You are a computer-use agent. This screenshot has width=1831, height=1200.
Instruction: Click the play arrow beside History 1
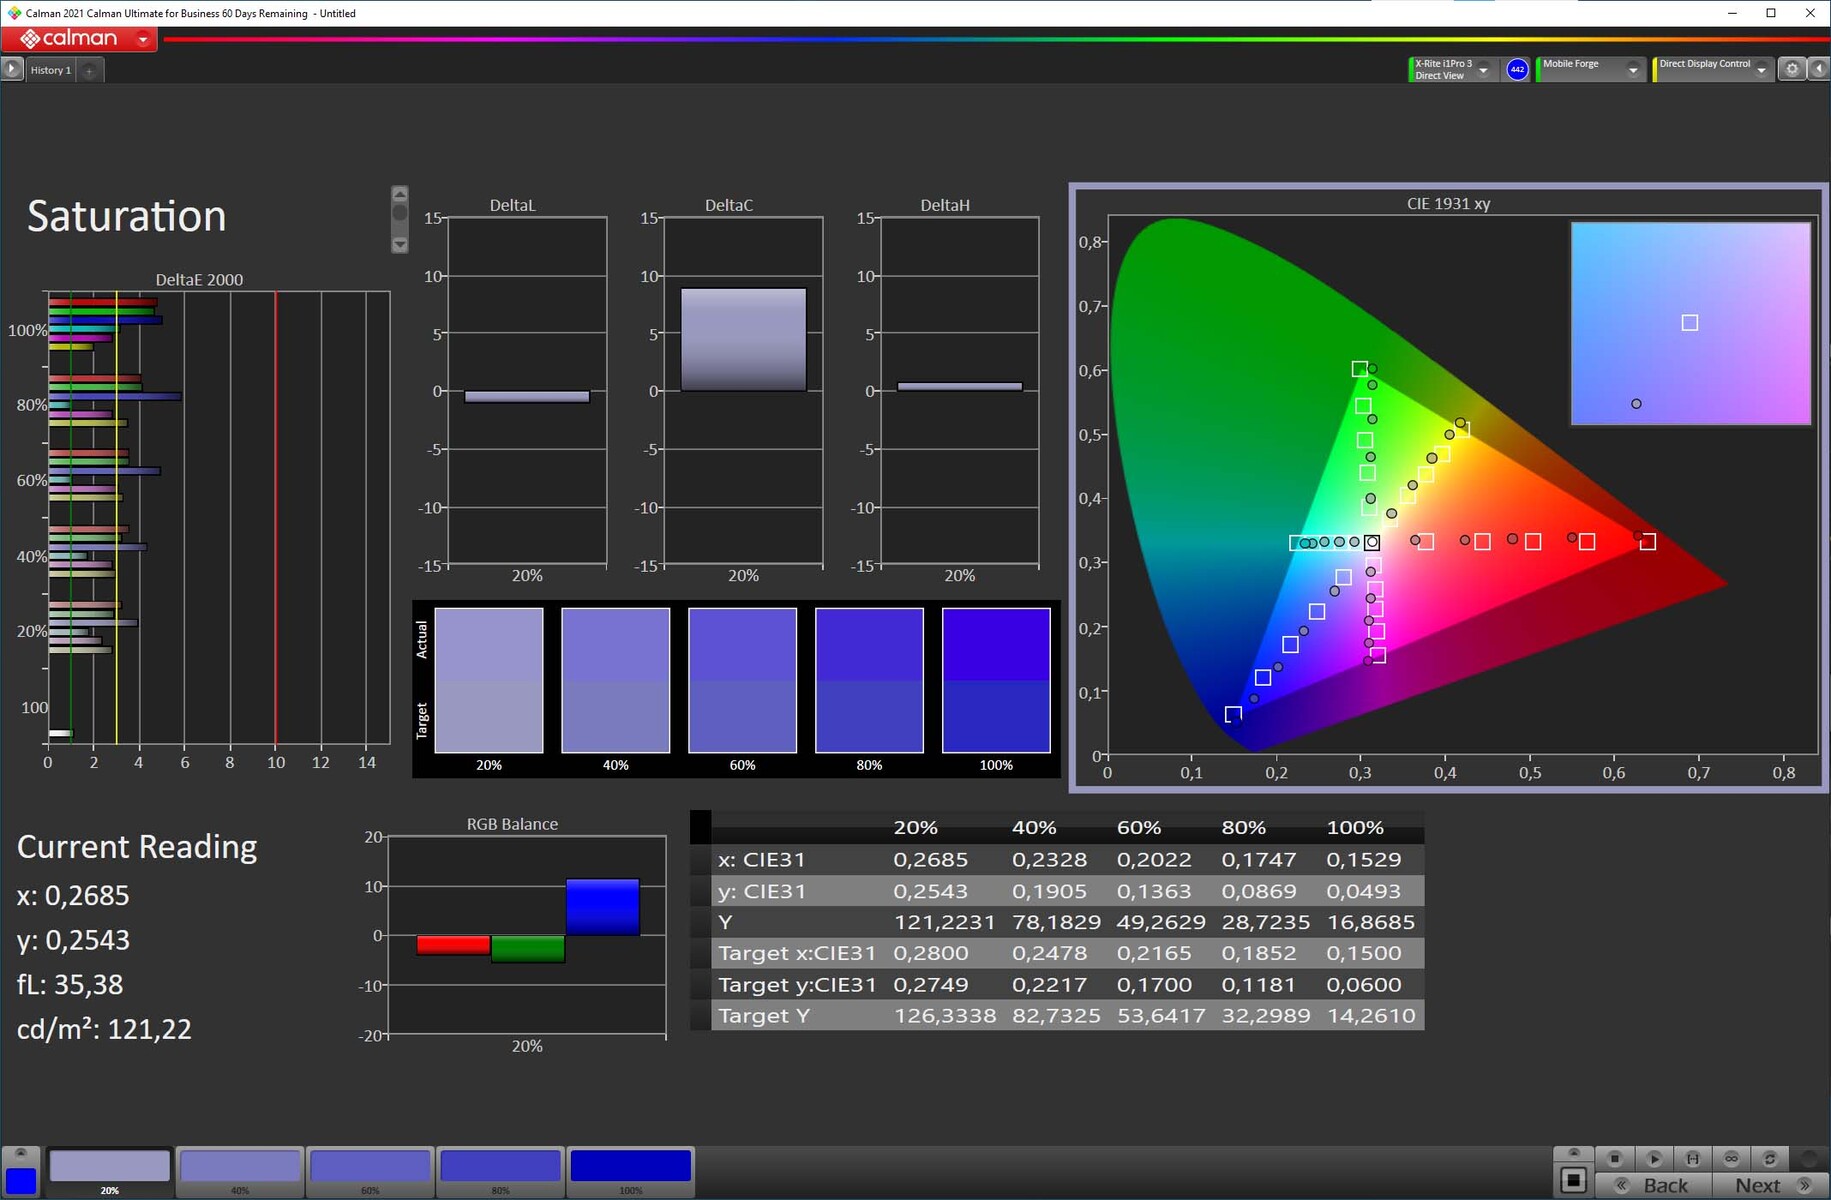(x=12, y=69)
